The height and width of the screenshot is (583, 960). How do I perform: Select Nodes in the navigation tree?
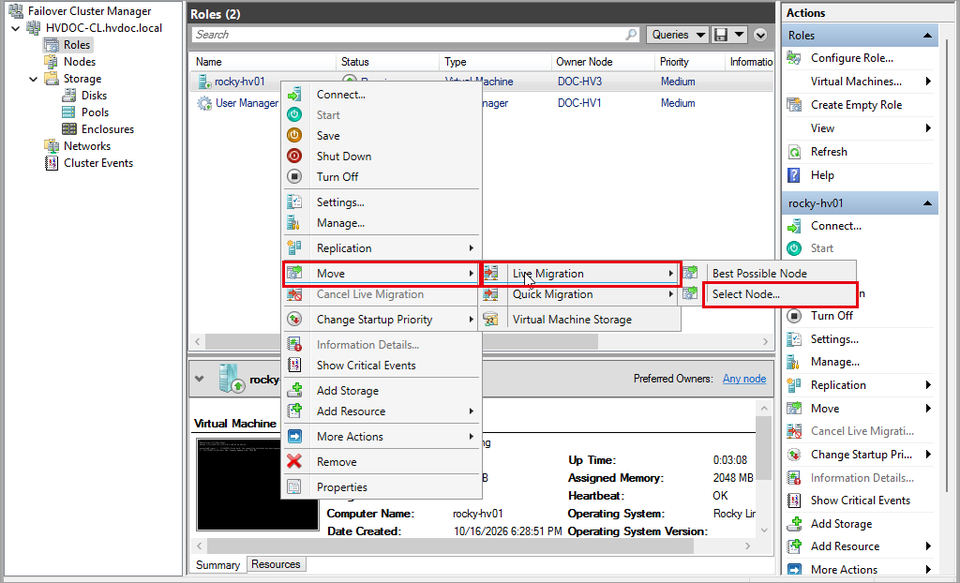click(80, 62)
